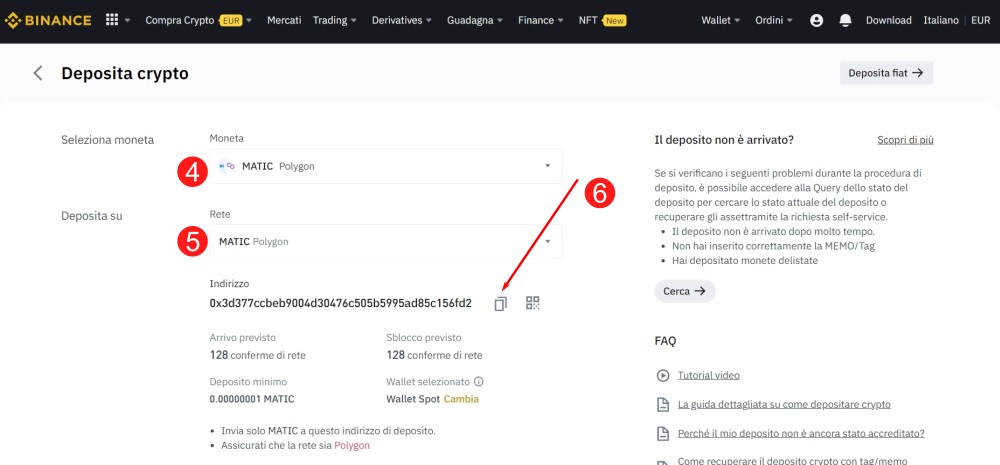Screen dimensions: 1000x465
Task: Open the notifications bell icon
Action: point(846,20)
